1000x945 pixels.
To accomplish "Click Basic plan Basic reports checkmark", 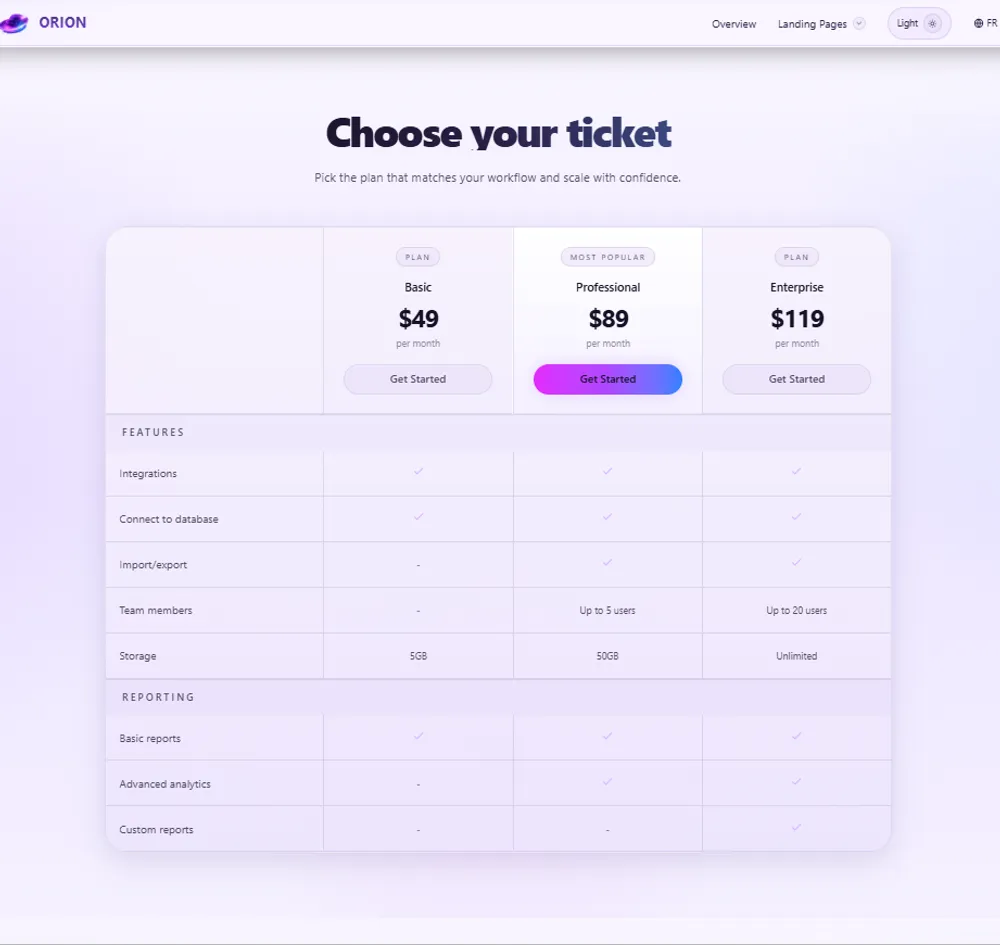I will pyautogui.click(x=418, y=736).
